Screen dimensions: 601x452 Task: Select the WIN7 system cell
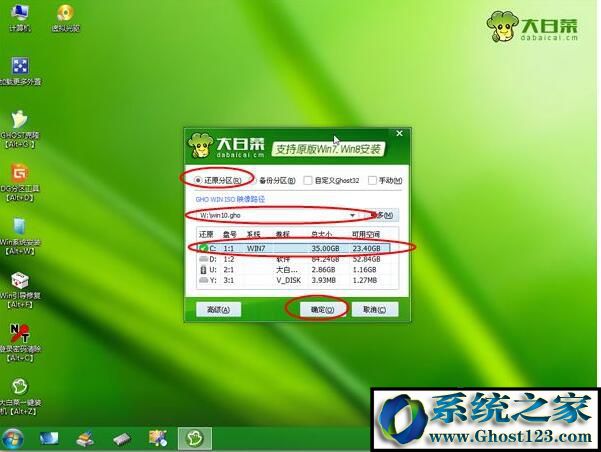(256, 248)
